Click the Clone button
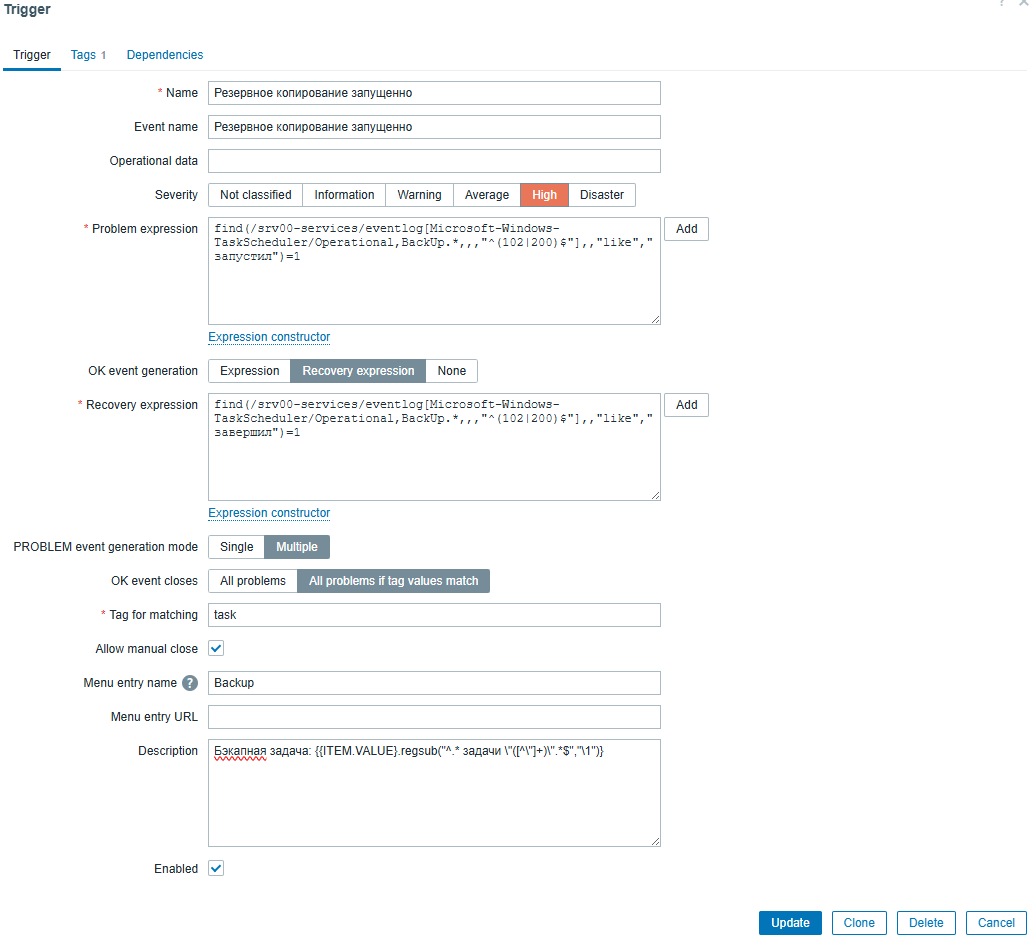The image size is (1034, 941). pyautogui.click(x=859, y=923)
